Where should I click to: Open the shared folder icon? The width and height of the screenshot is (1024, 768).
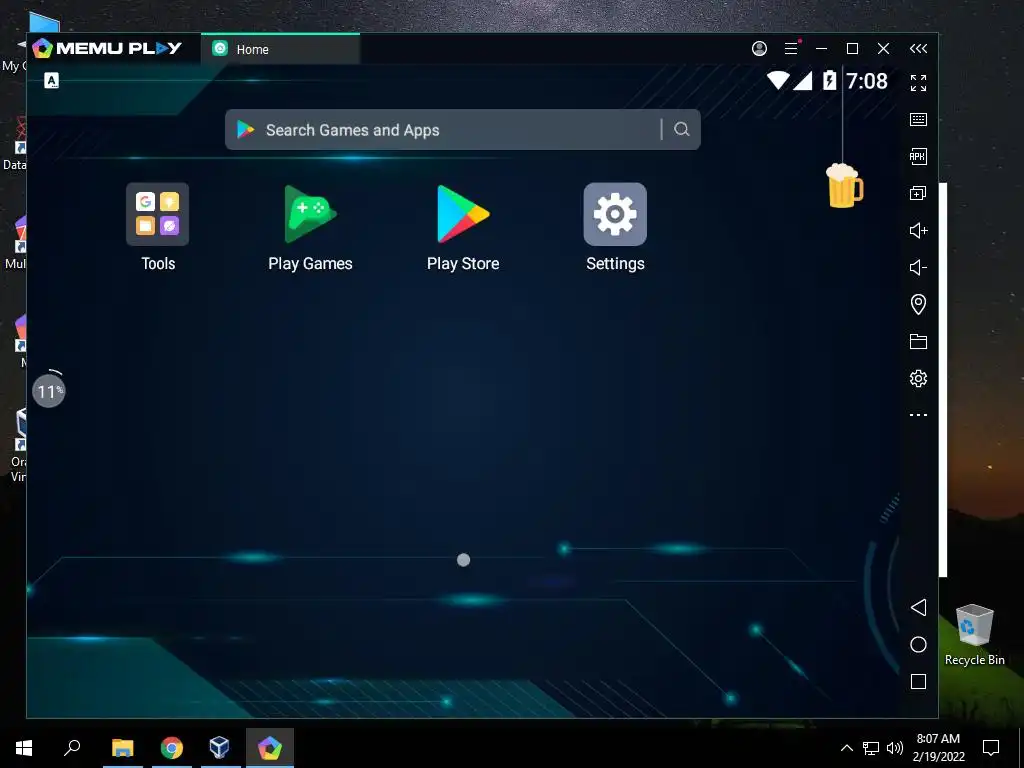point(918,342)
